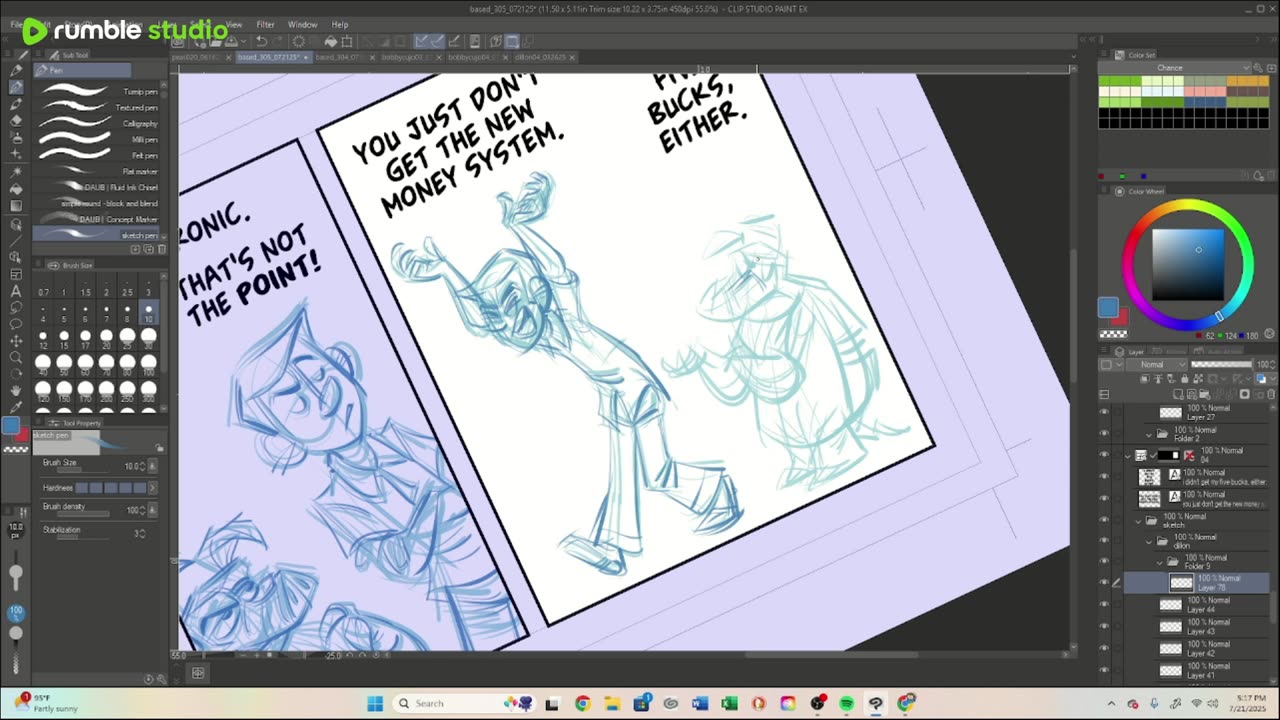Choose the Felt pen sub tool

pyautogui.click(x=98, y=155)
